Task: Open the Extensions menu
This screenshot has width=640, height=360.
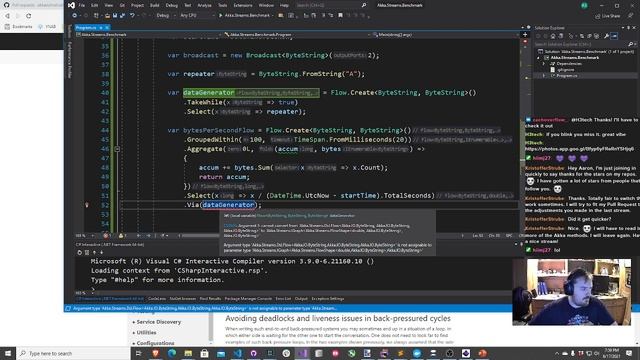Action: click(x=243, y=5)
